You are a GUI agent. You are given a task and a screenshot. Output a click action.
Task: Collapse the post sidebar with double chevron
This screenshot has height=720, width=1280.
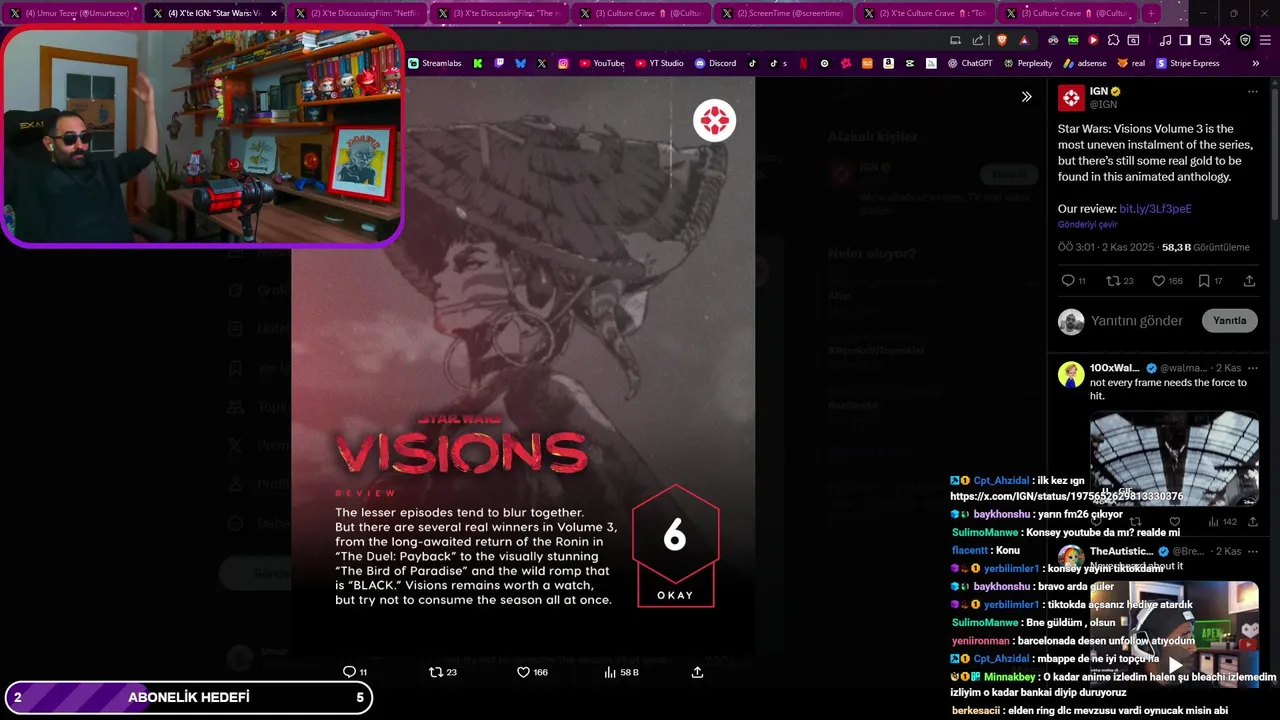[x=1026, y=97]
